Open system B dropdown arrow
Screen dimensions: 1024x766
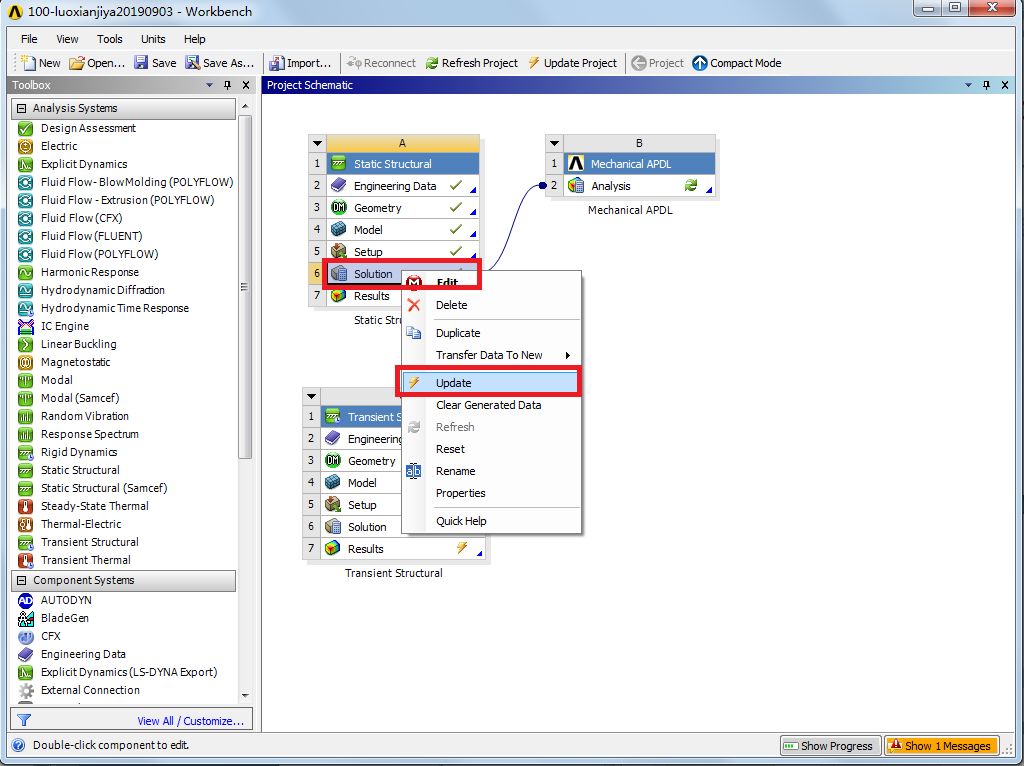[555, 143]
